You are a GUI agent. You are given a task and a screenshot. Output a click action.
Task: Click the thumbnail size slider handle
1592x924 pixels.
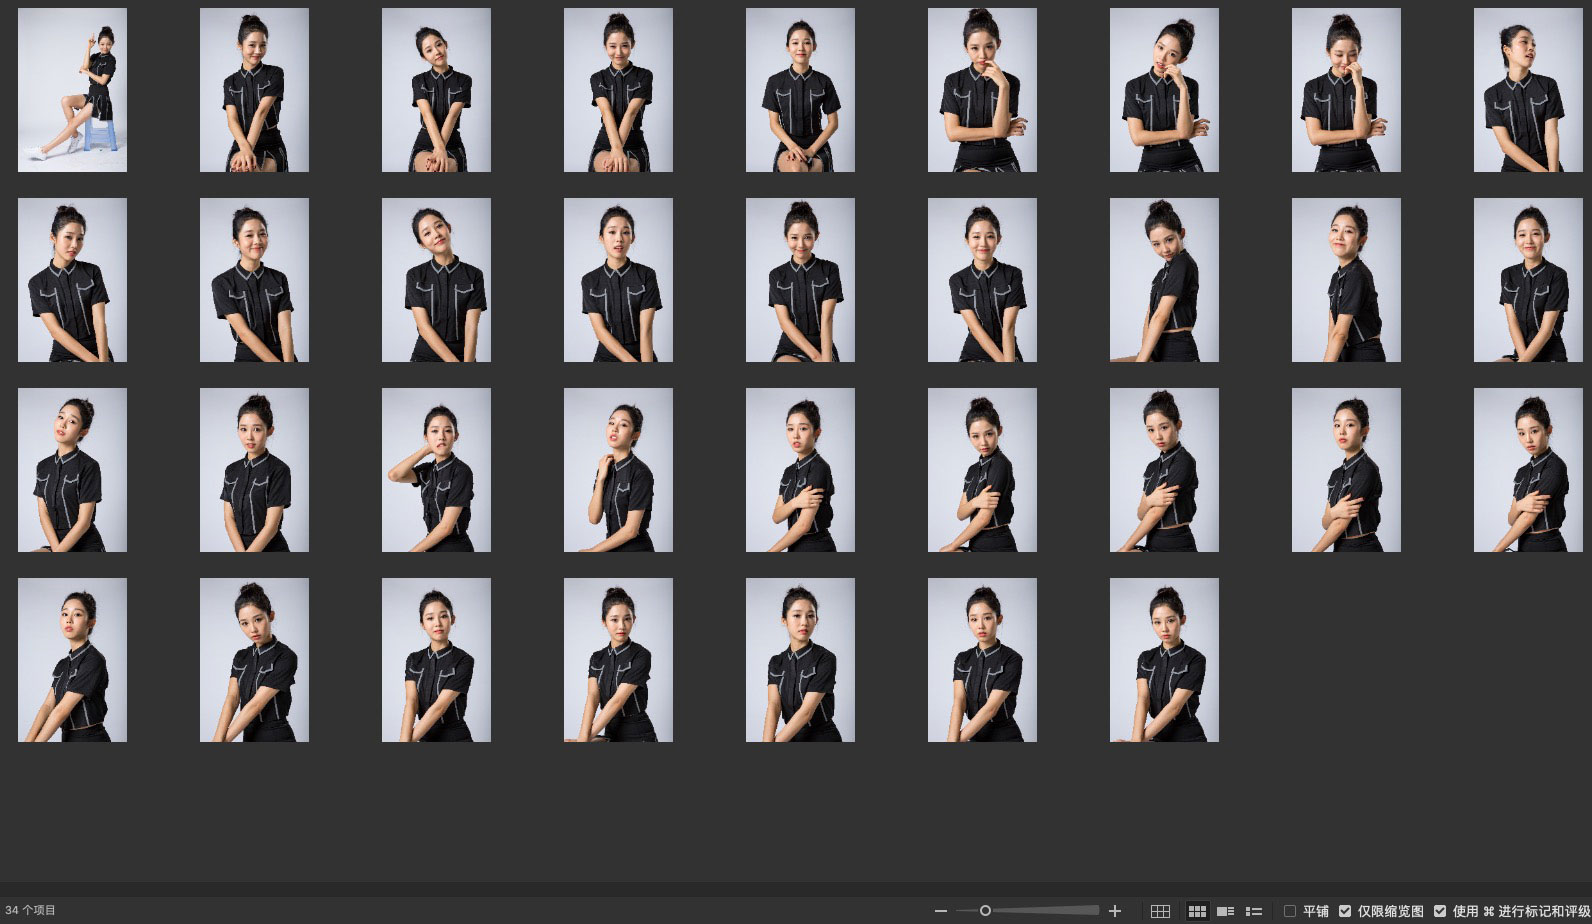pos(985,911)
